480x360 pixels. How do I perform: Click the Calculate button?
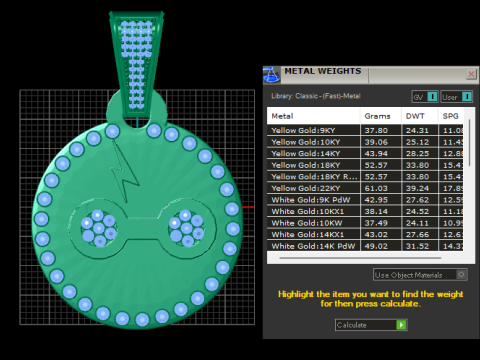pos(371,325)
